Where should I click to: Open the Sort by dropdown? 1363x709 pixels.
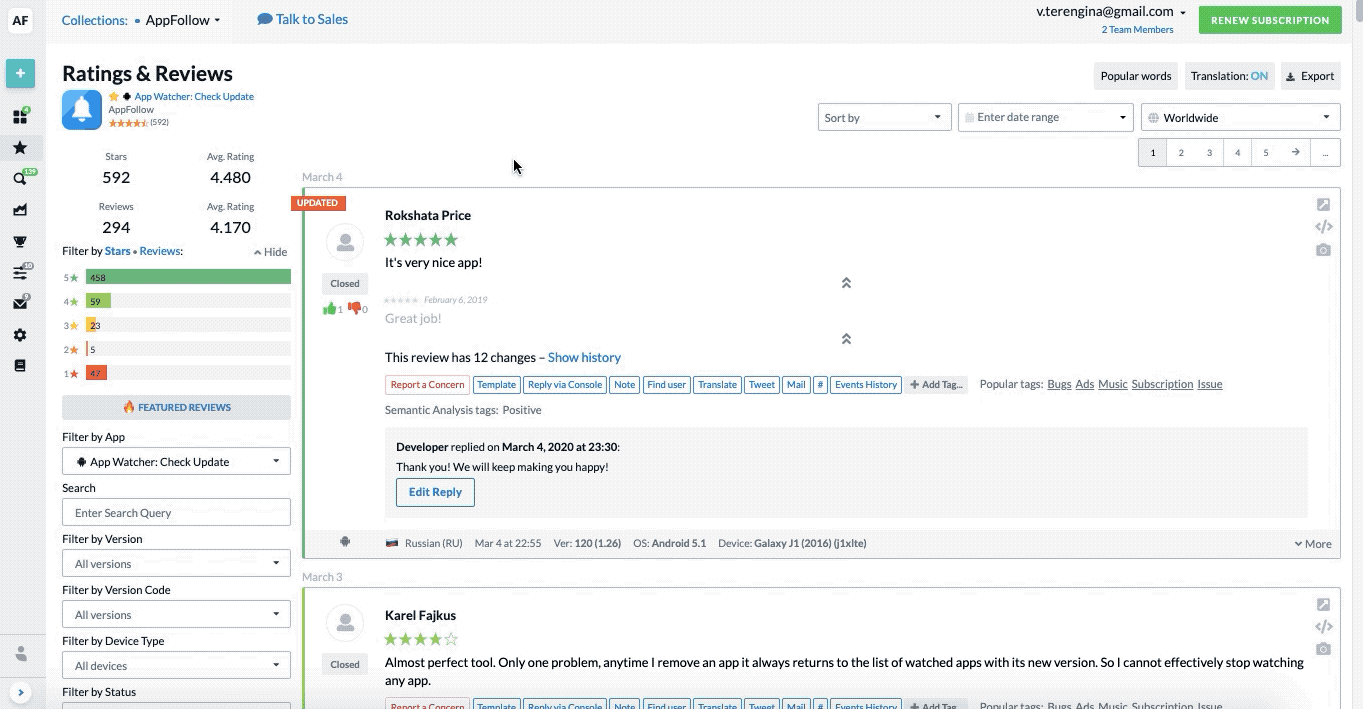(884, 117)
